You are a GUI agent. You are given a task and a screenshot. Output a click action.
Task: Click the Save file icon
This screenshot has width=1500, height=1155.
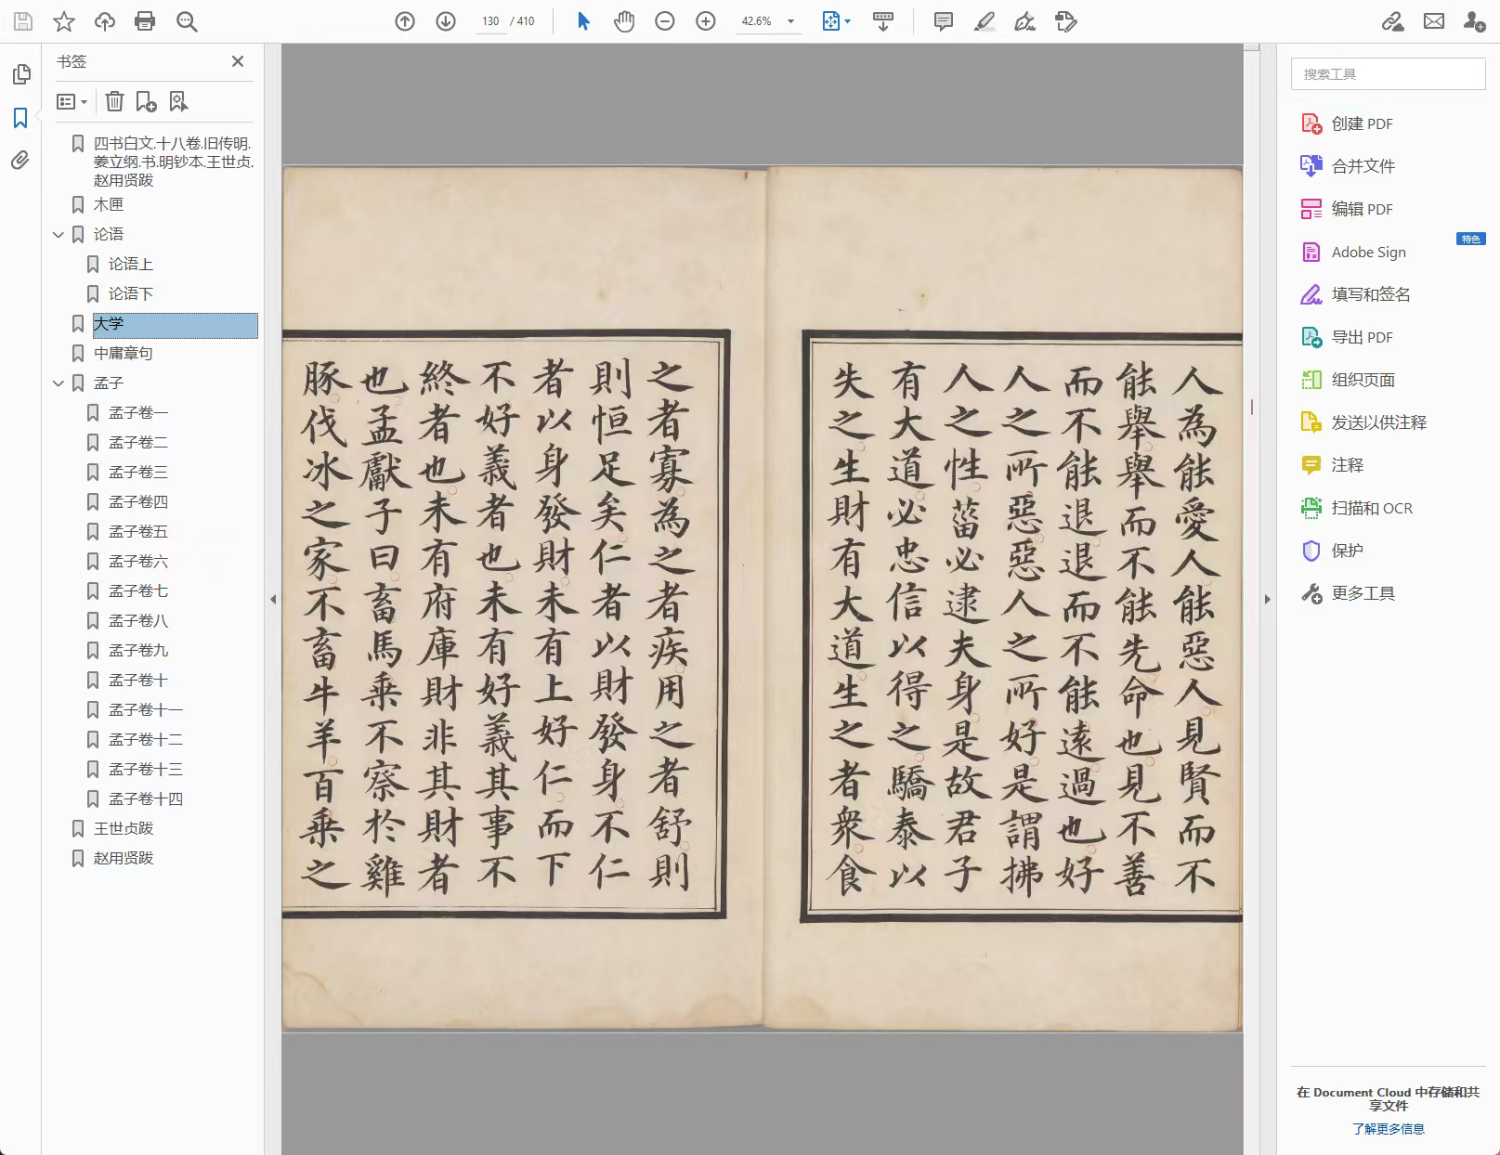point(23,21)
